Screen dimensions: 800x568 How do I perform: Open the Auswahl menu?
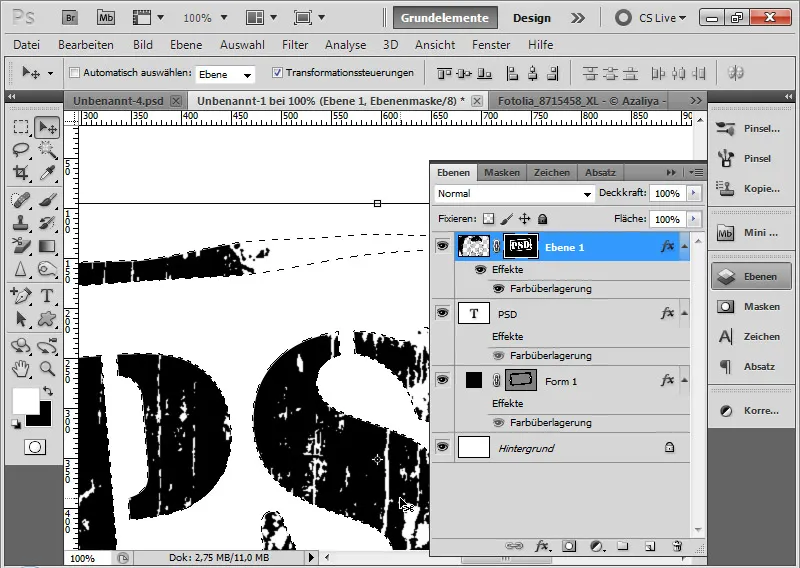(242, 45)
